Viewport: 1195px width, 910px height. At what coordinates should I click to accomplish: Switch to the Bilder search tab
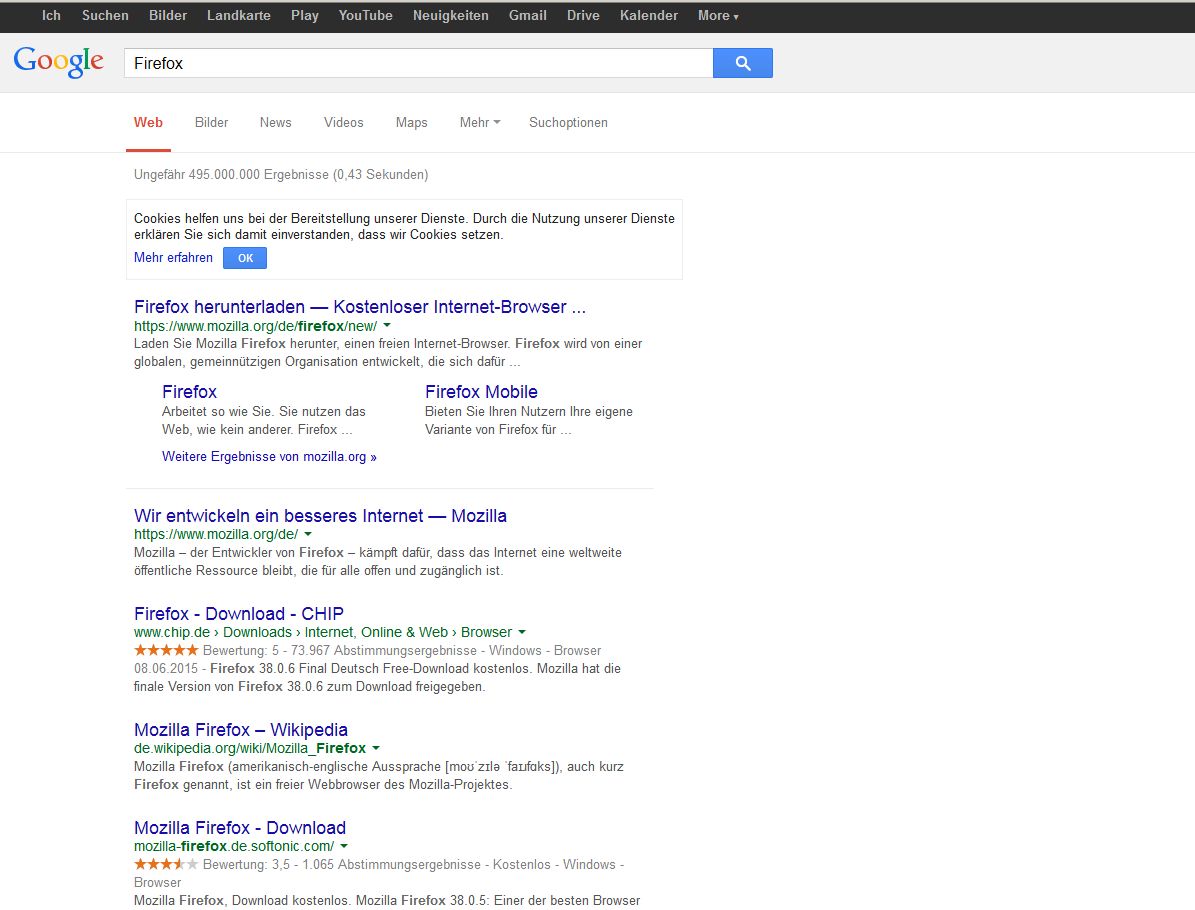pos(211,123)
